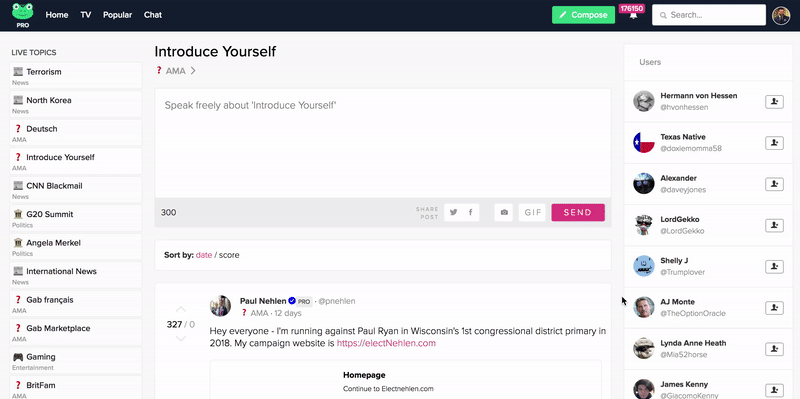Viewport: 800px width, 399px height.
Task: Open the CNN Blackmail topic
Action: click(76, 189)
